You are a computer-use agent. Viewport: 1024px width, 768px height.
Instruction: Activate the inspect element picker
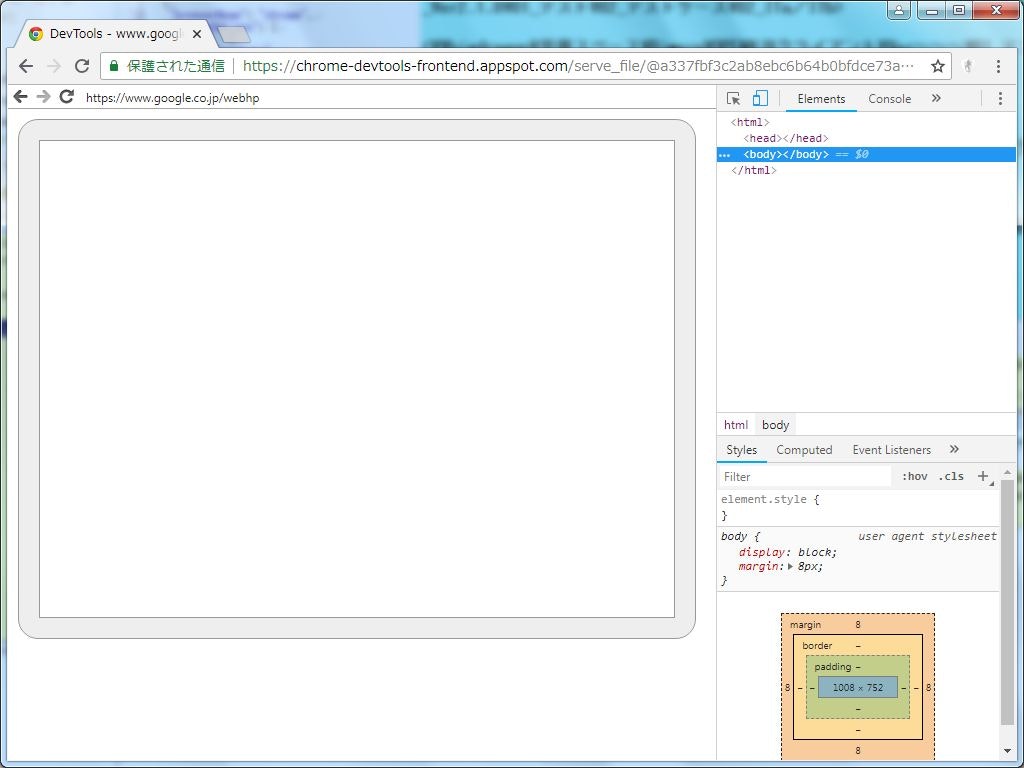coord(733,99)
